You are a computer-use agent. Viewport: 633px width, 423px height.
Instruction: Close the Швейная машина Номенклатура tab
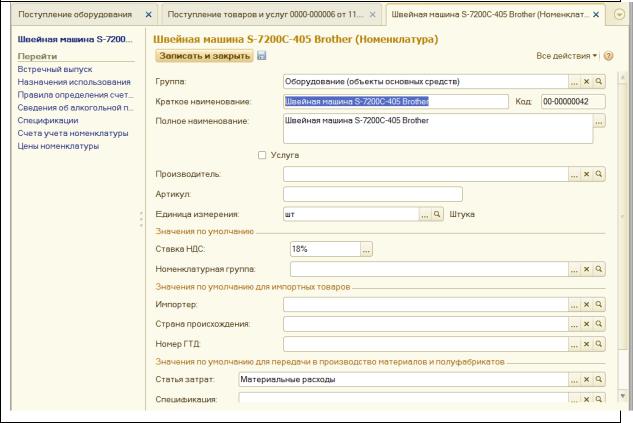pos(596,15)
